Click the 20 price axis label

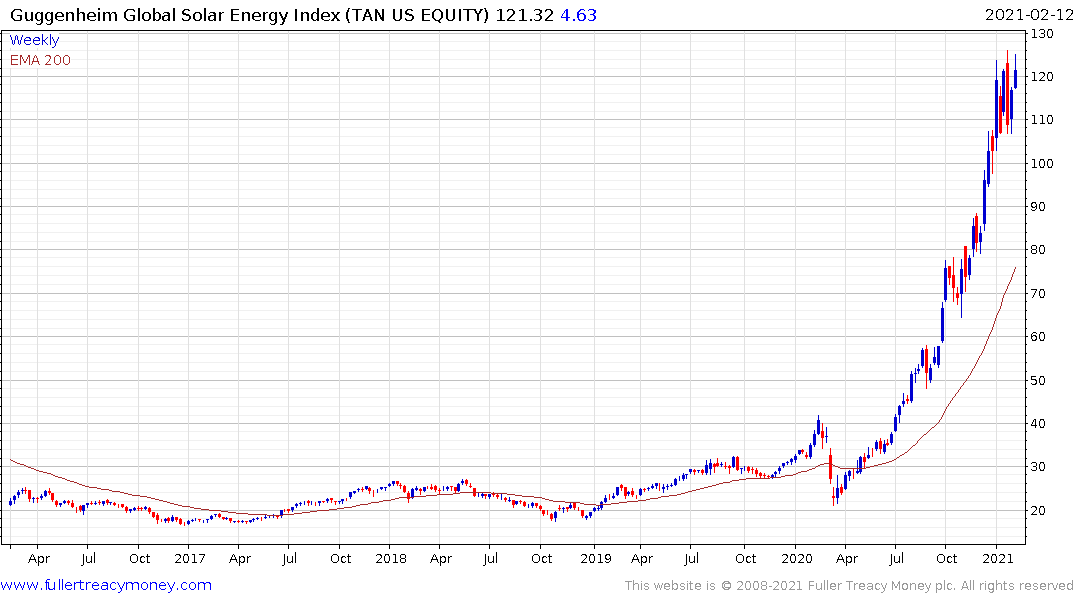(x=1037, y=511)
